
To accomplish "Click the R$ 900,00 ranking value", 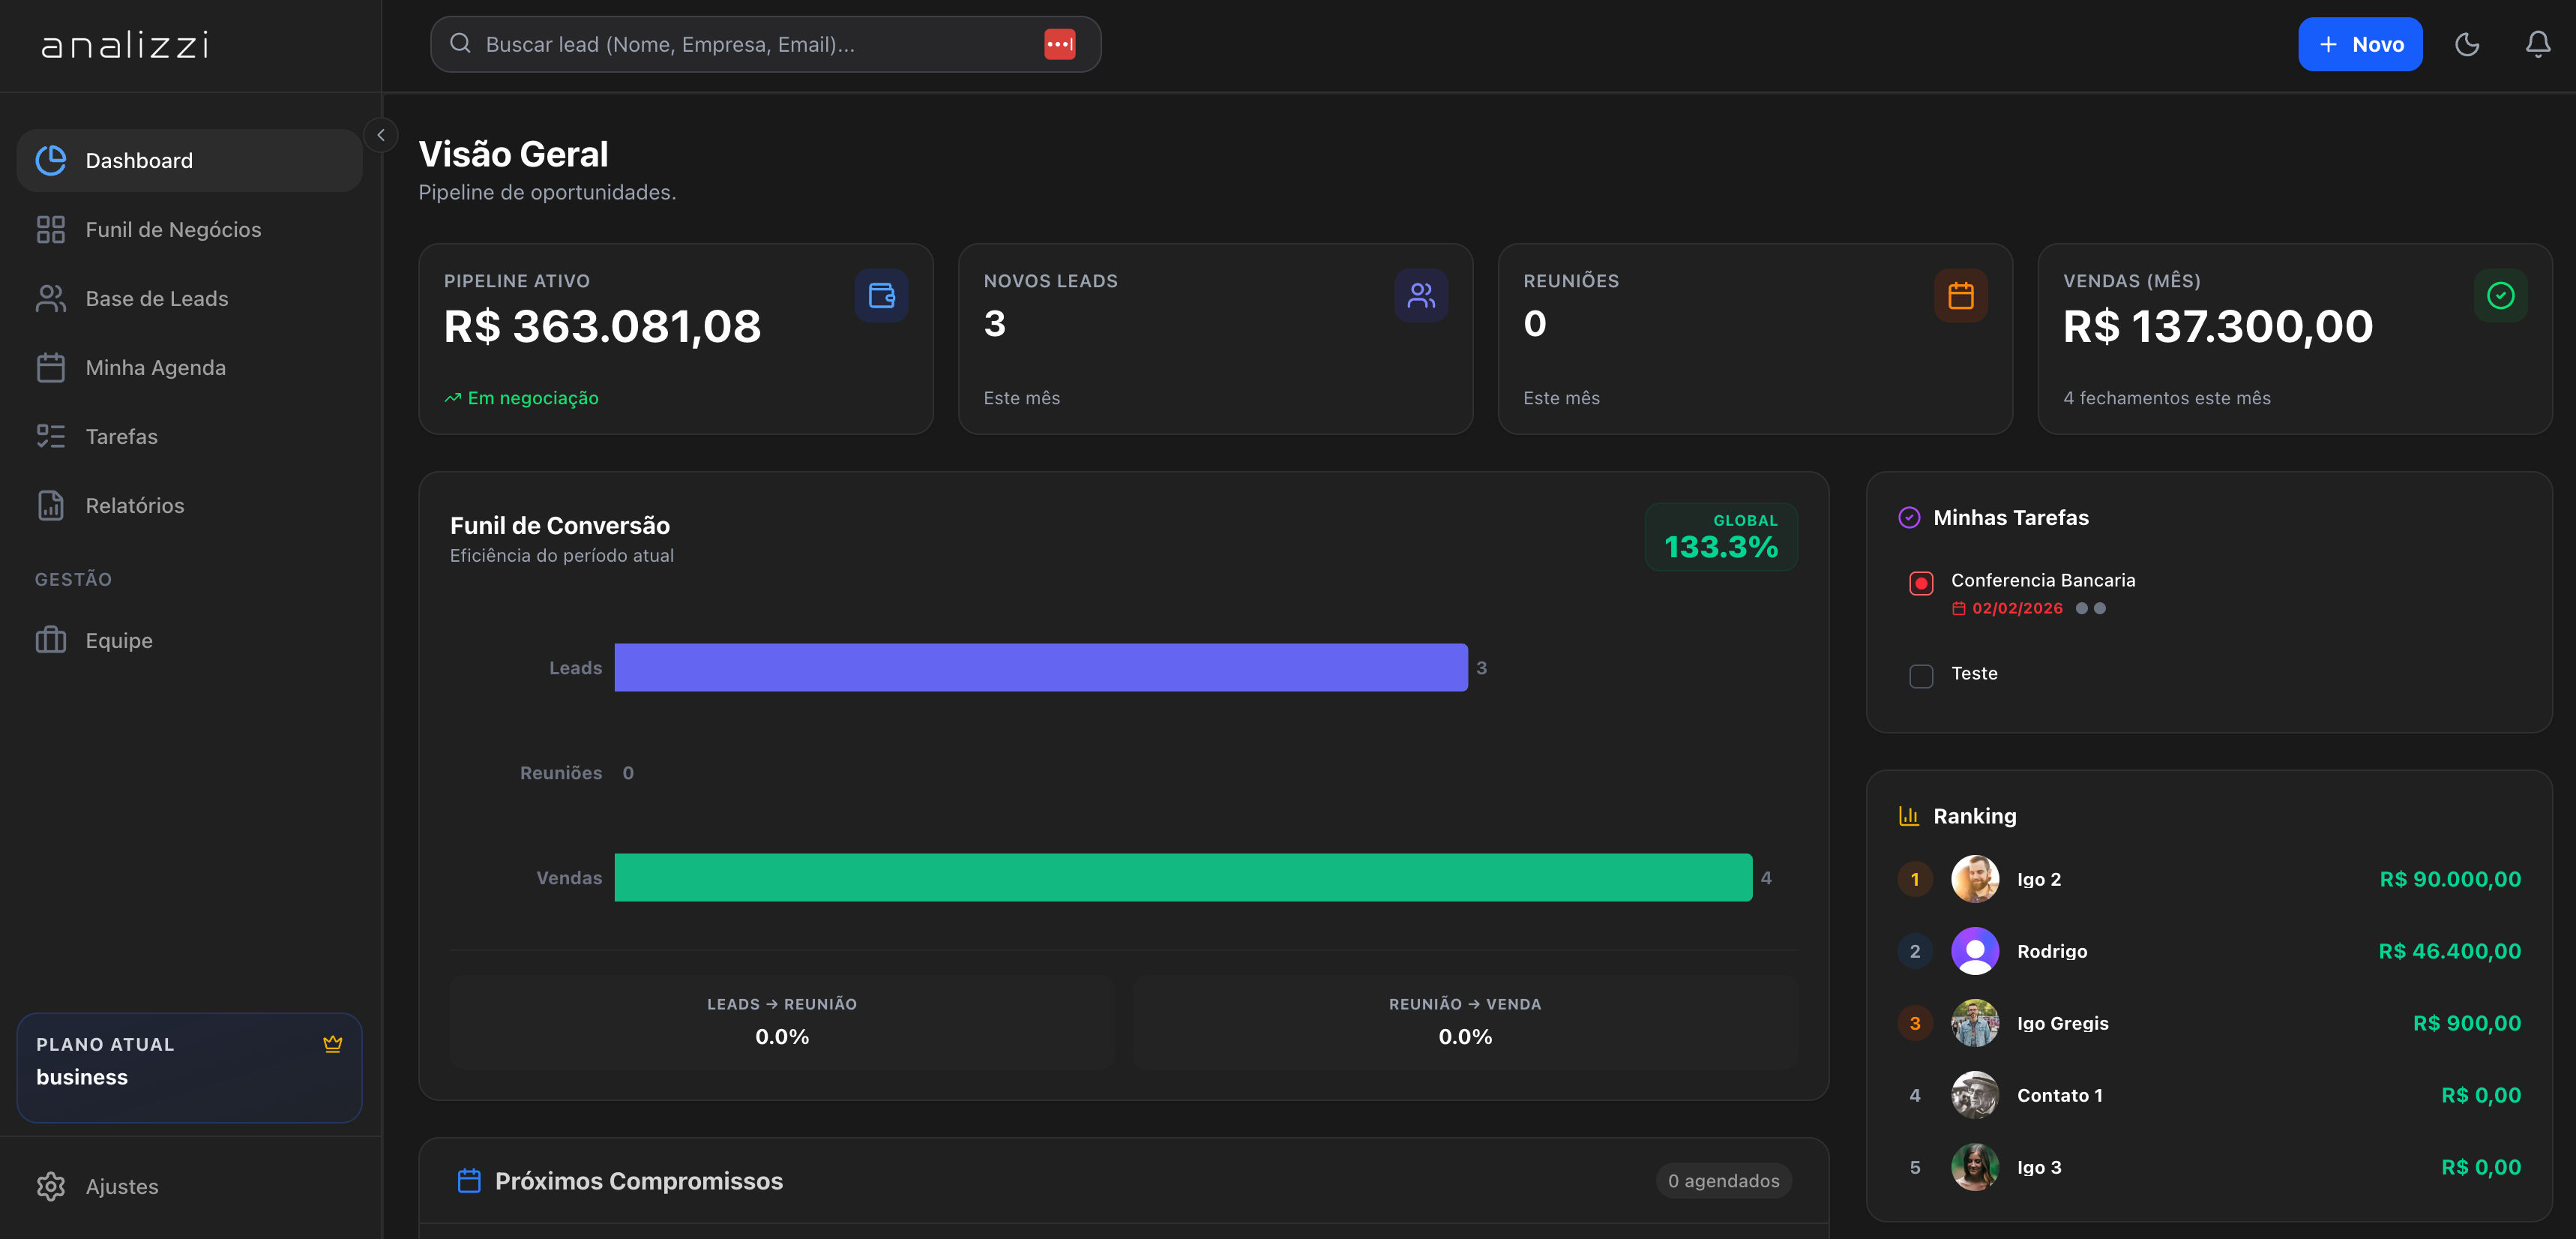I will tap(2467, 1023).
